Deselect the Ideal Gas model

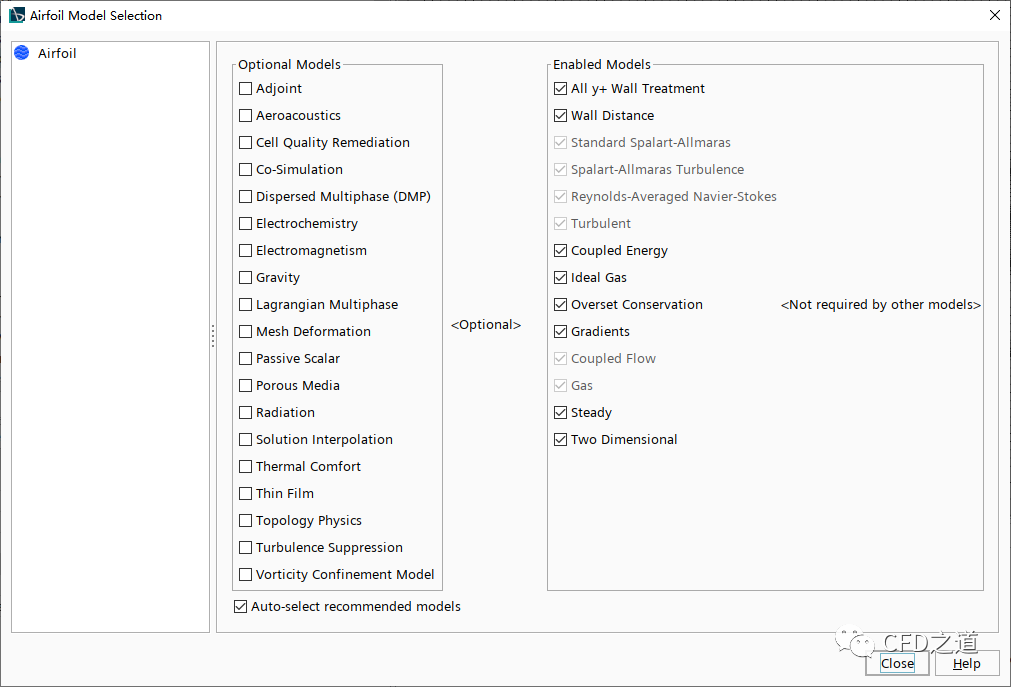pyautogui.click(x=561, y=277)
